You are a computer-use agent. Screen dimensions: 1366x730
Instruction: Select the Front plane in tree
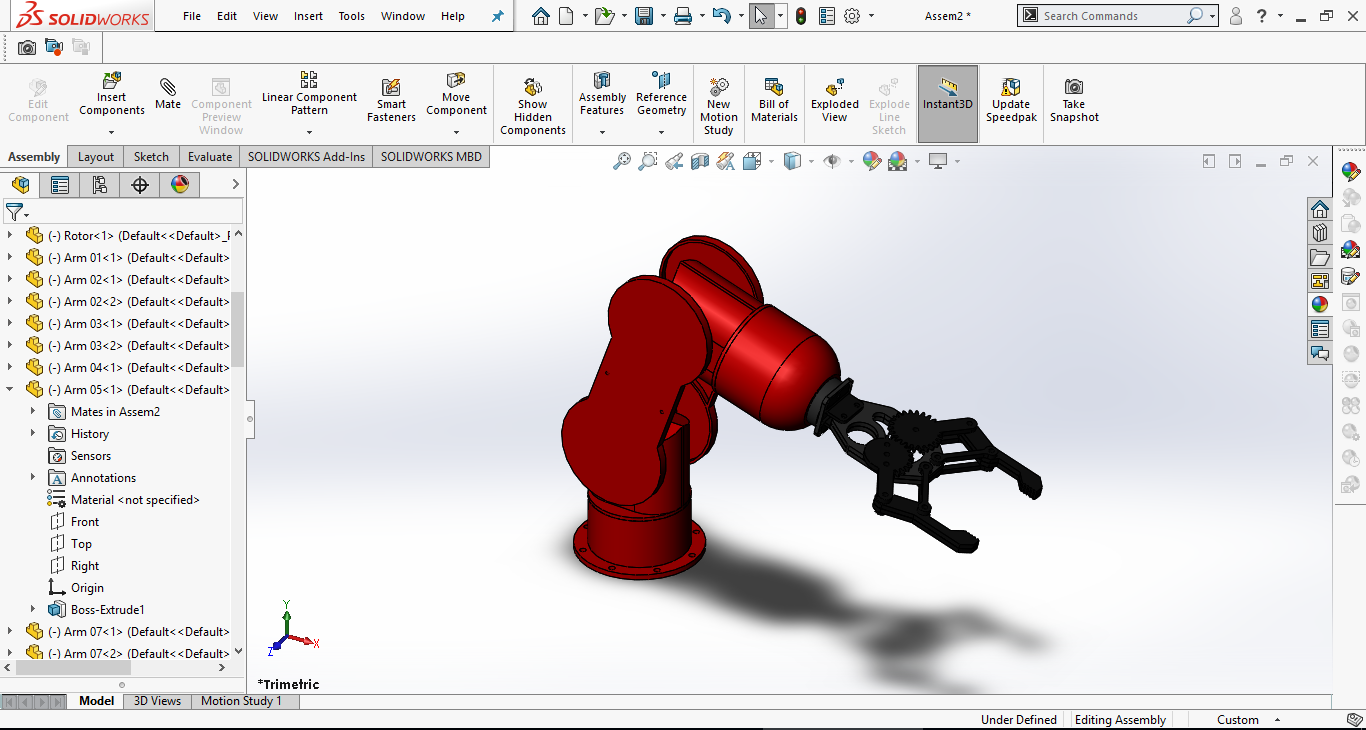85,522
